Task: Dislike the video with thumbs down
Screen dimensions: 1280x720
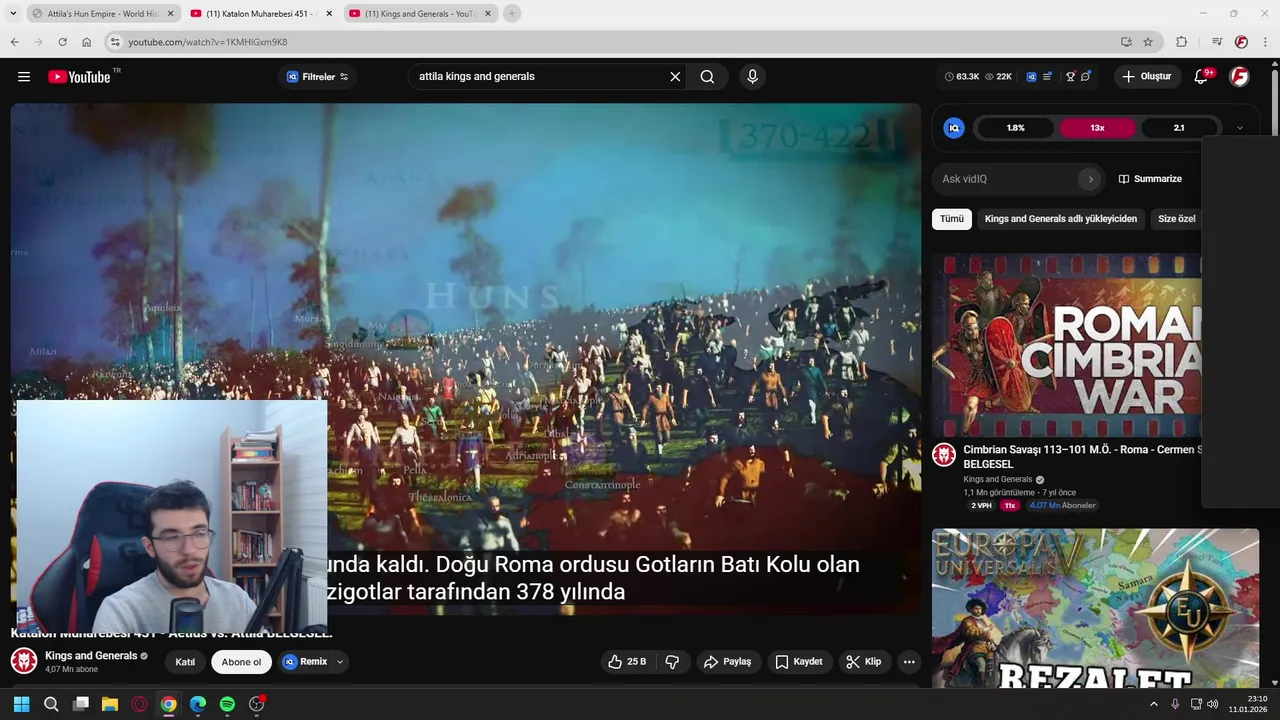Action: (x=672, y=662)
